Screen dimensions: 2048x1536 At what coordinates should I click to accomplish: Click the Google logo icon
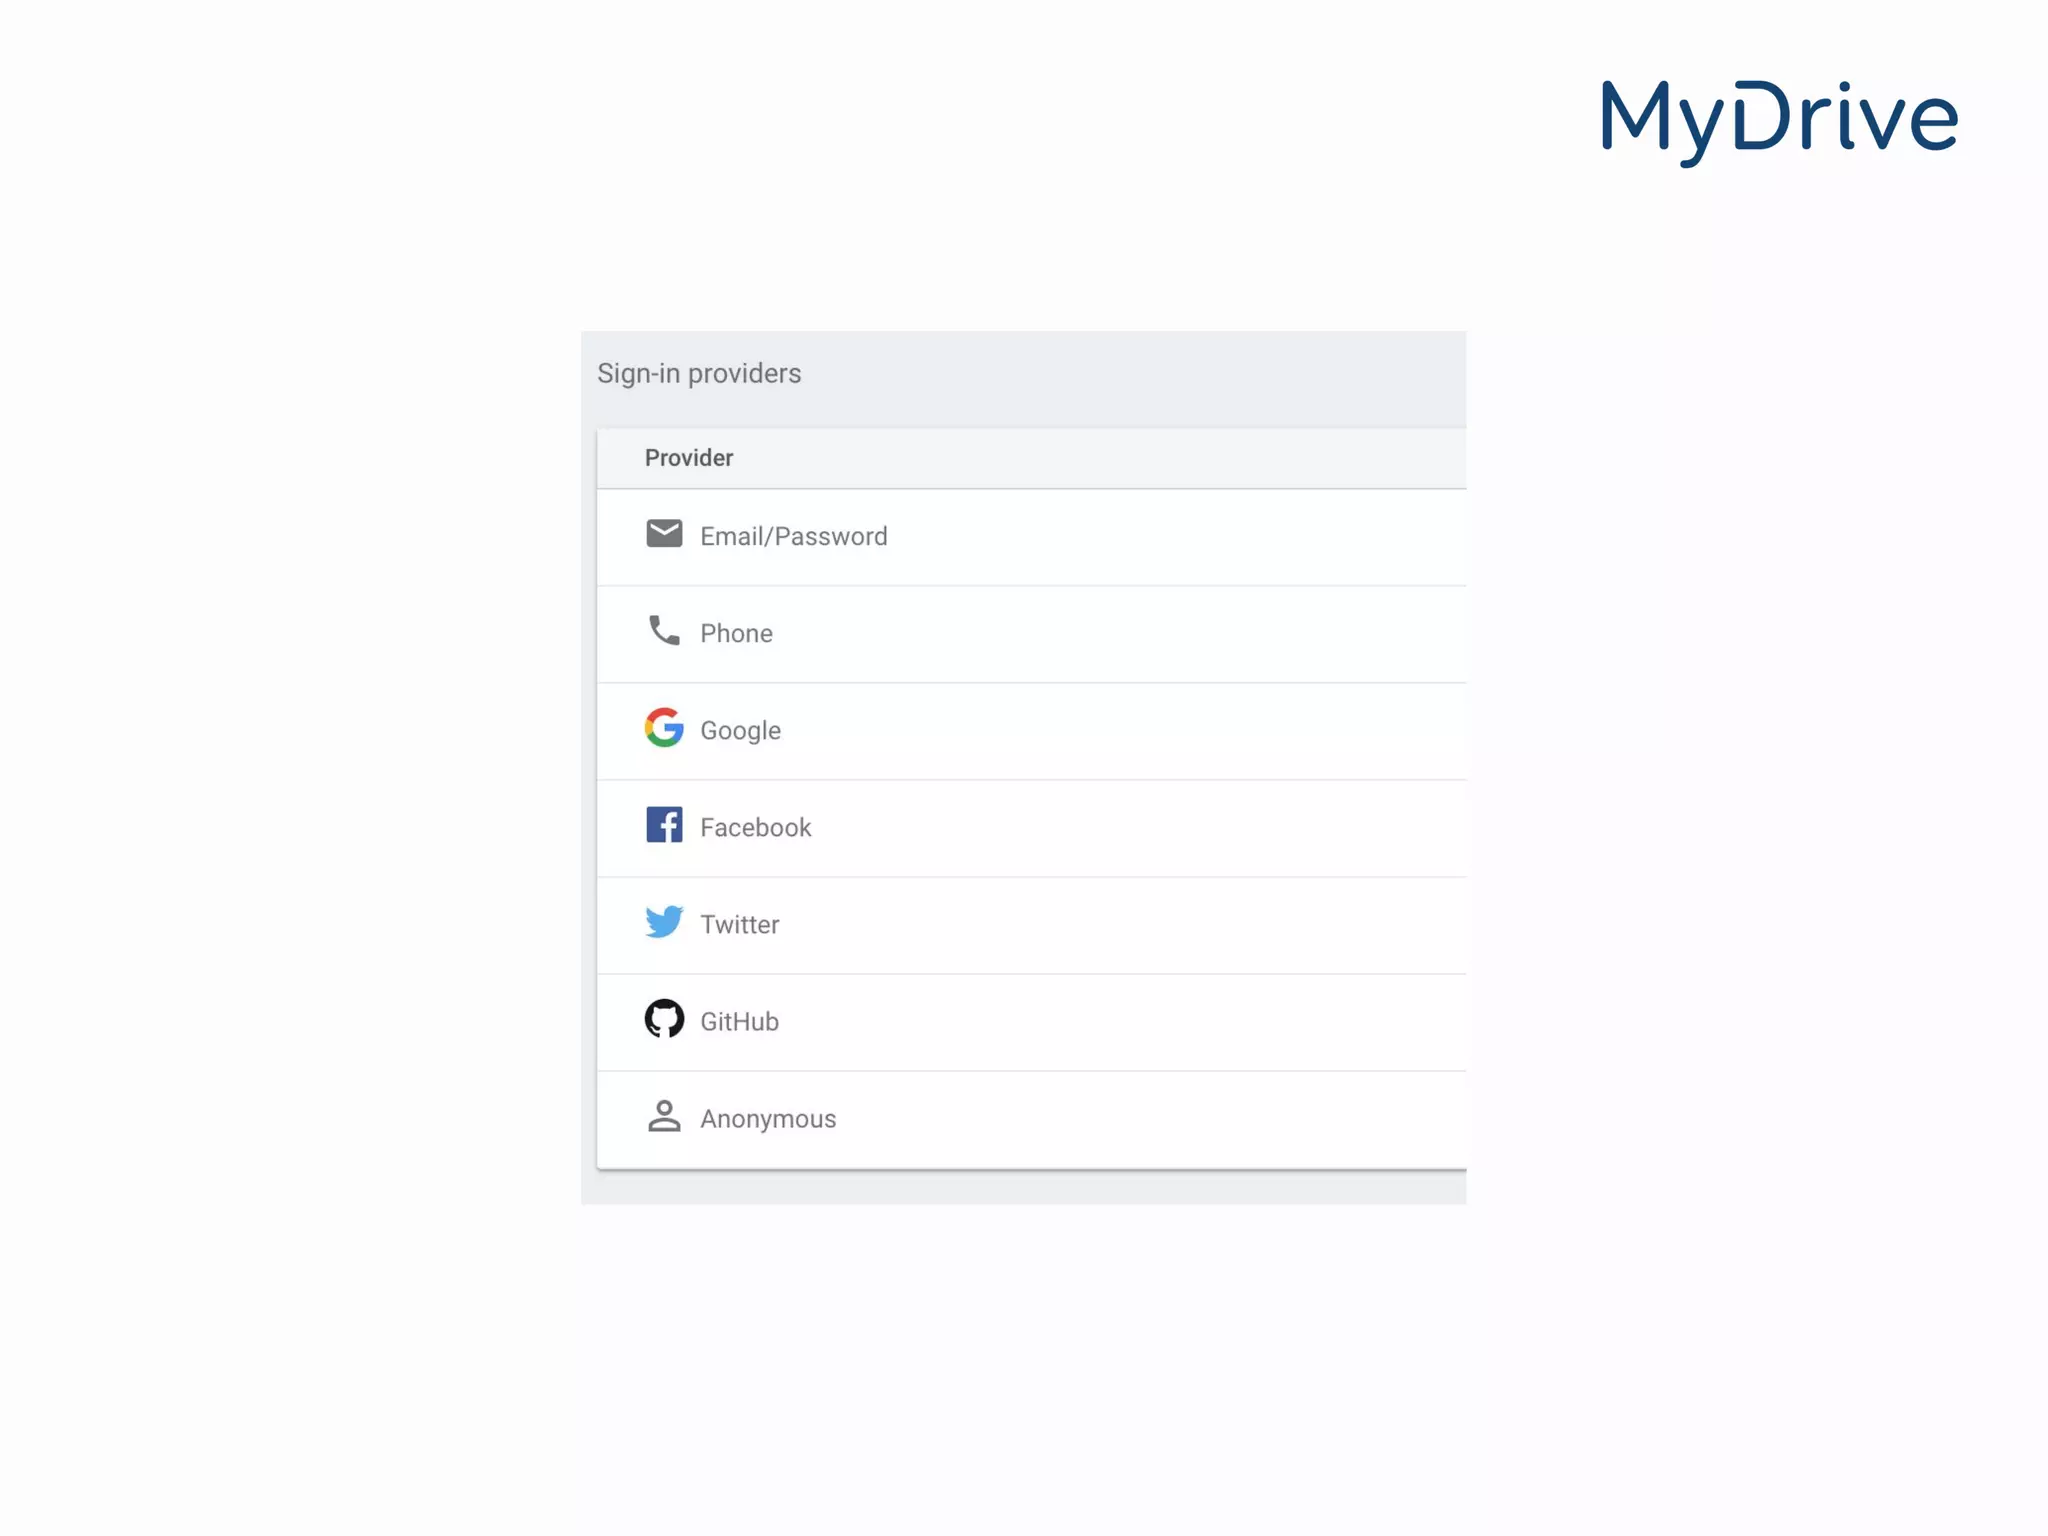664,728
